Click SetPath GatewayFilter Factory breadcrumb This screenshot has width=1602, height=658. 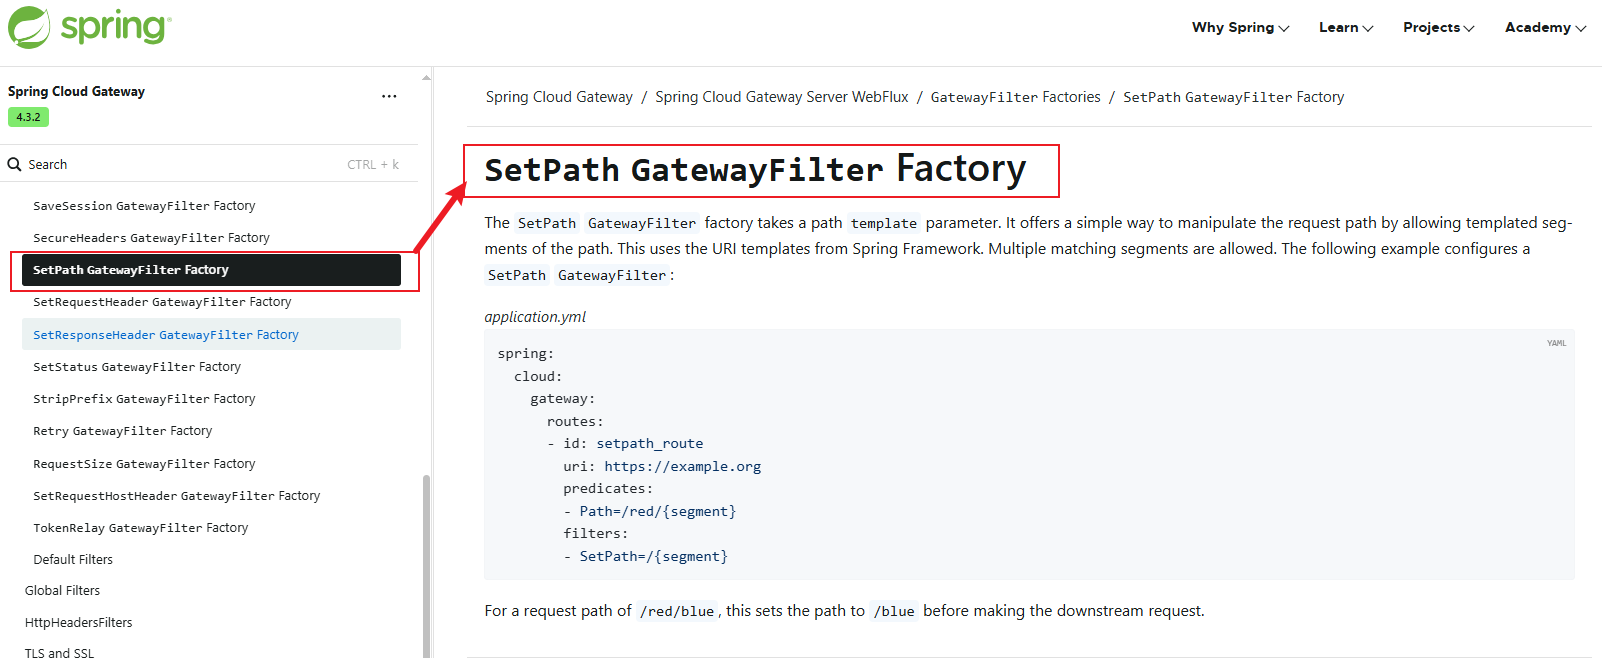tap(1233, 97)
